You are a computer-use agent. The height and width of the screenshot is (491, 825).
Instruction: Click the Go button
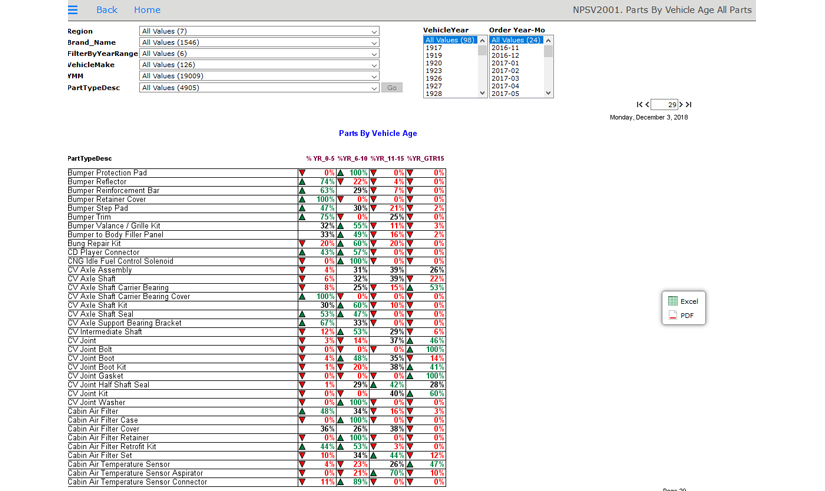[x=392, y=87]
